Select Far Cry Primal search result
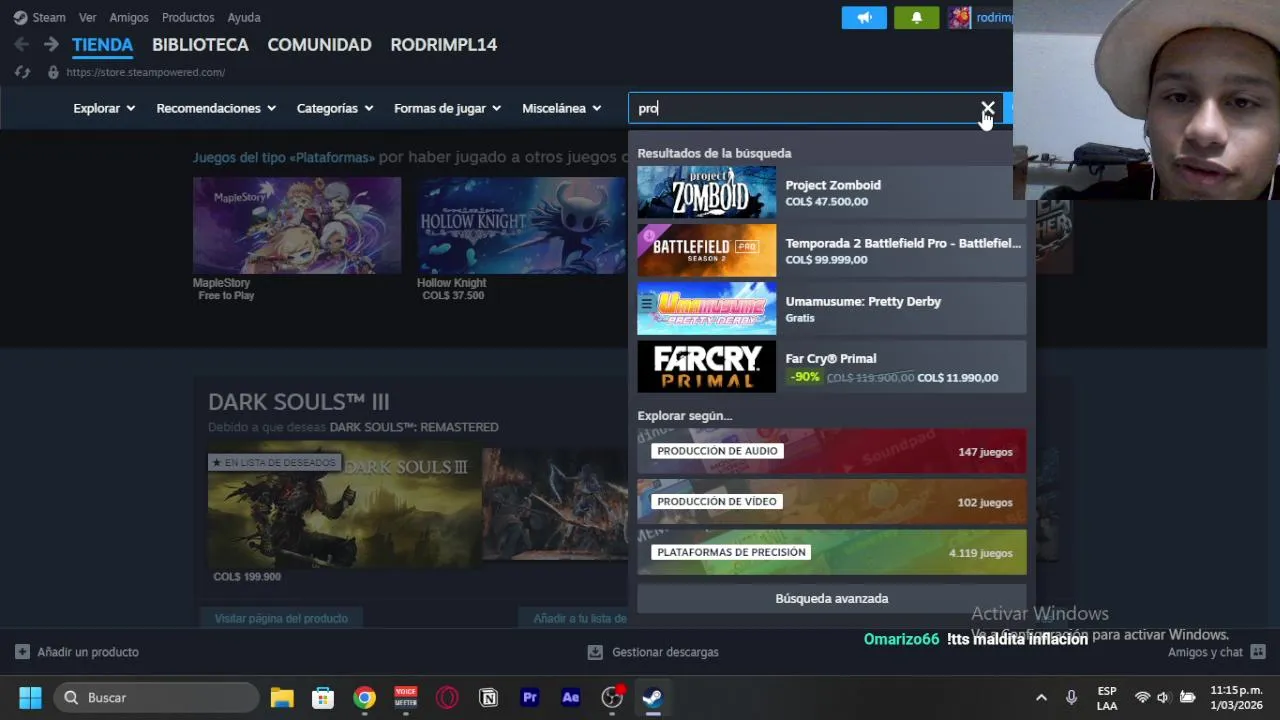 pos(831,366)
